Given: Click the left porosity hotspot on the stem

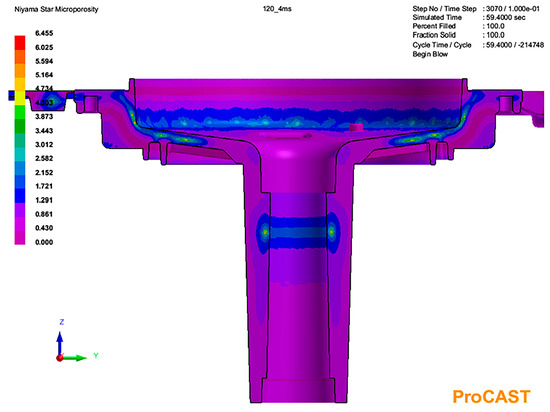Looking at the screenshot, I should (265, 232).
